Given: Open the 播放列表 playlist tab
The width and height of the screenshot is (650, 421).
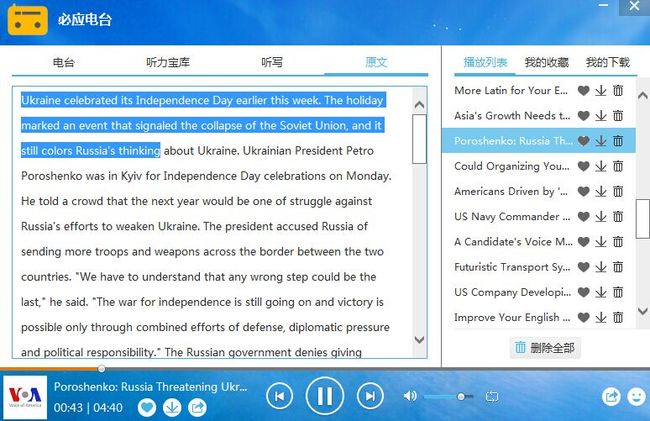Looking at the screenshot, I should coord(485,63).
